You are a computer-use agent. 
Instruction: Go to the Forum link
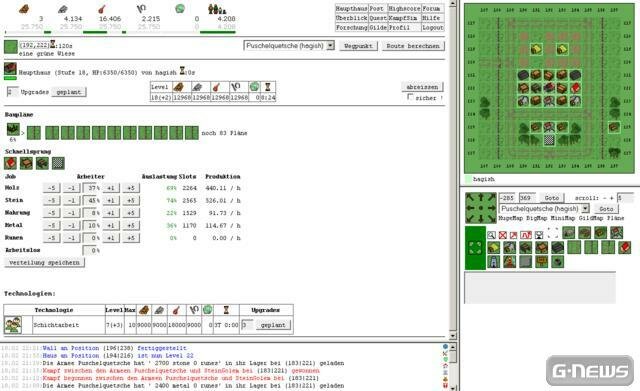pos(431,9)
